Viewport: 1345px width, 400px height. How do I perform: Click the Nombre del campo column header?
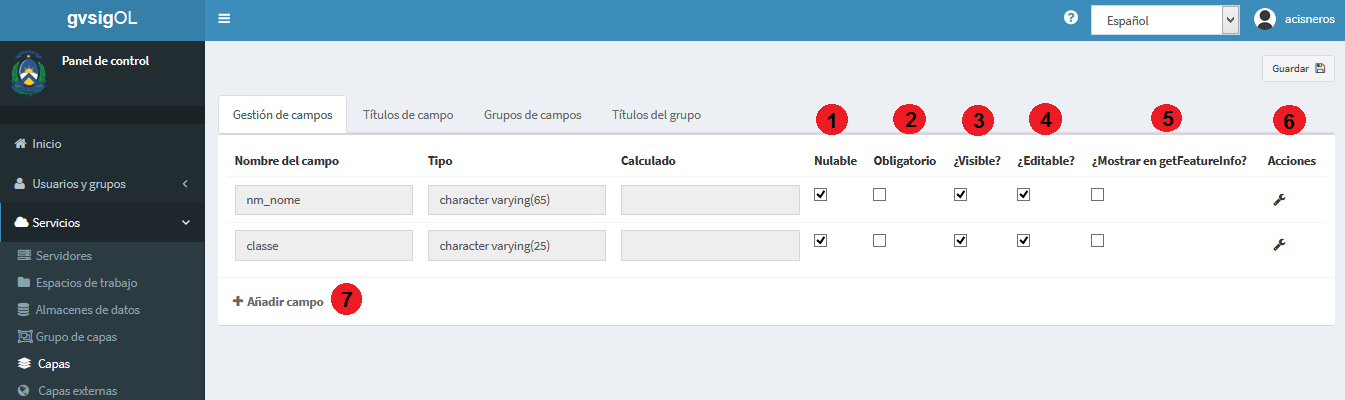(x=289, y=160)
